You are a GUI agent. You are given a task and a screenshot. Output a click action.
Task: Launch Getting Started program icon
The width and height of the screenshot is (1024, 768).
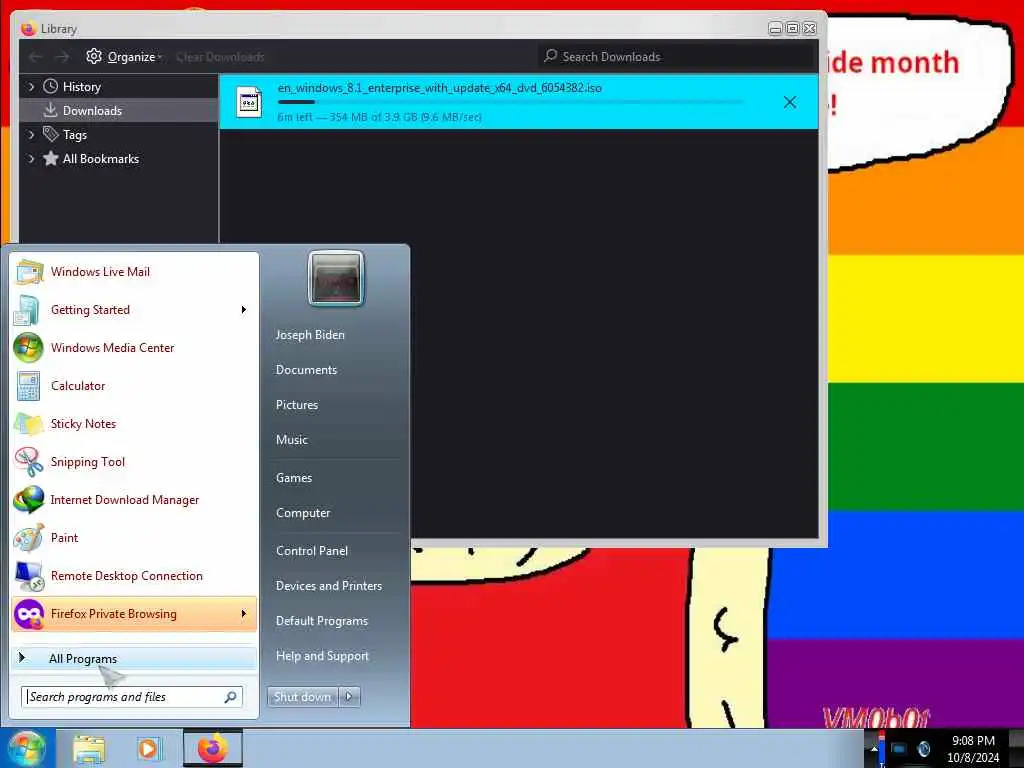[27, 310]
